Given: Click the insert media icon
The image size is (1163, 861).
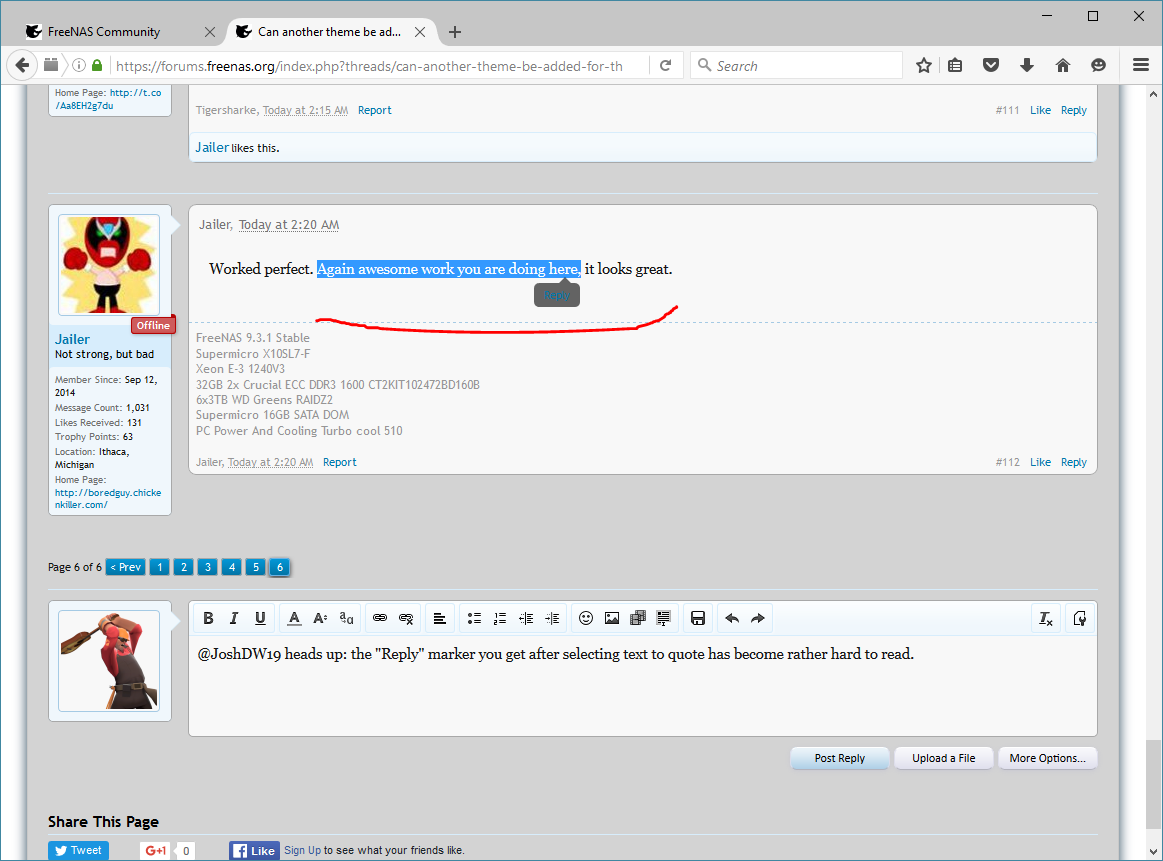Looking at the screenshot, I should (638, 618).
